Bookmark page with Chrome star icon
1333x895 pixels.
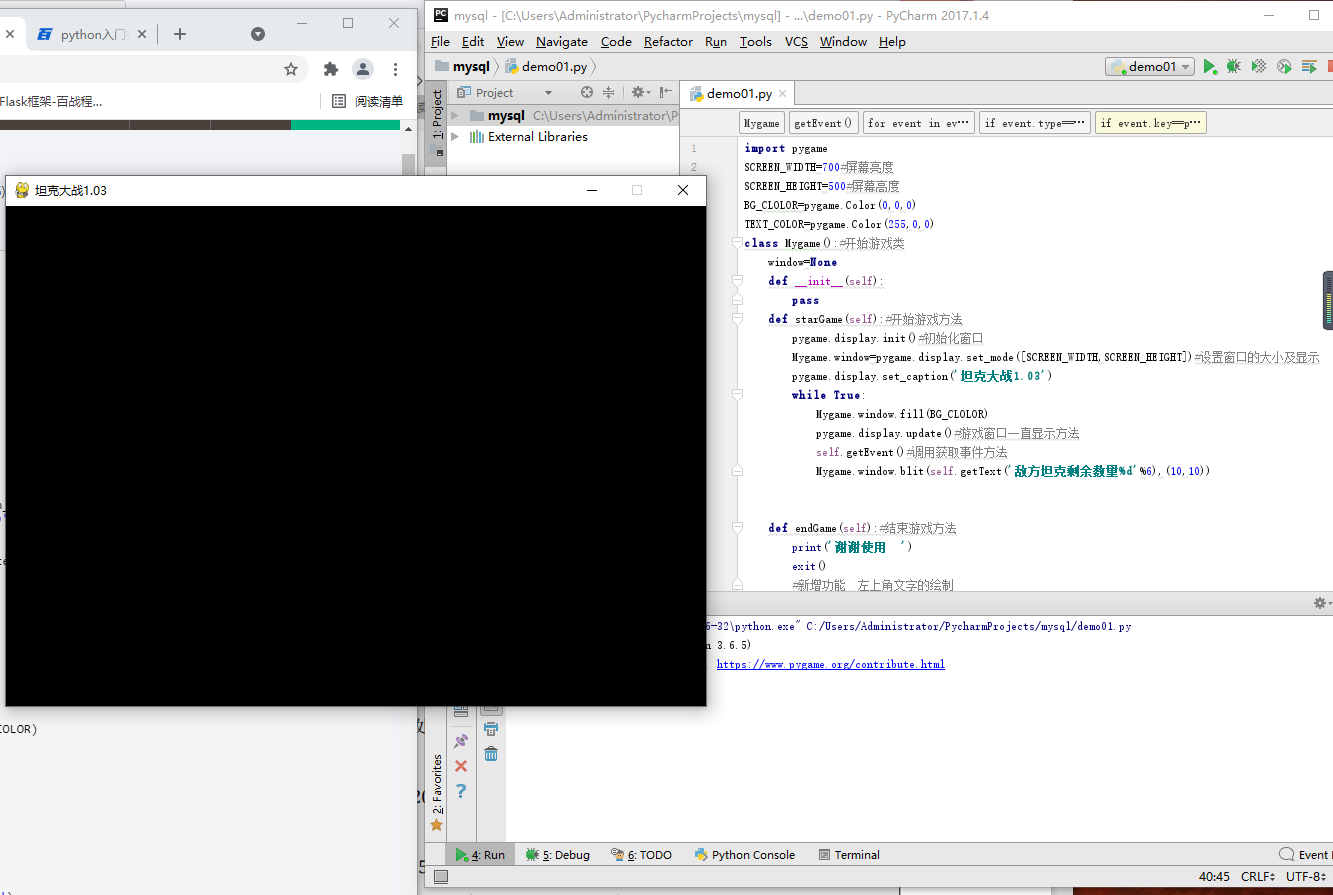tap(291, 69)
